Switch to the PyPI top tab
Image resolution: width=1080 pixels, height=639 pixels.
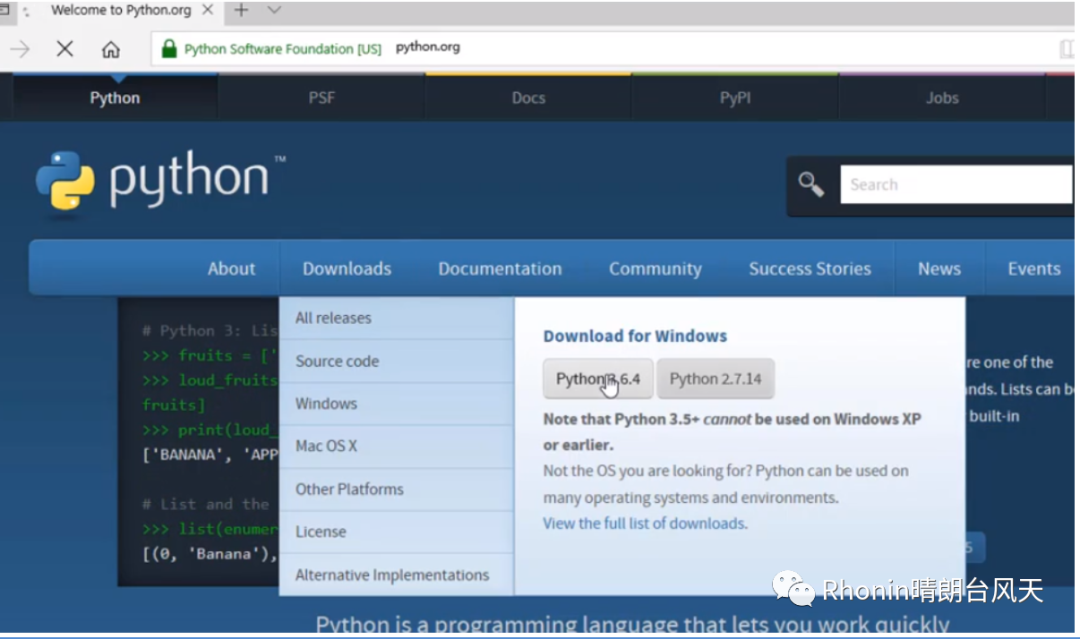pyautogui.click(x=735, y=98)
